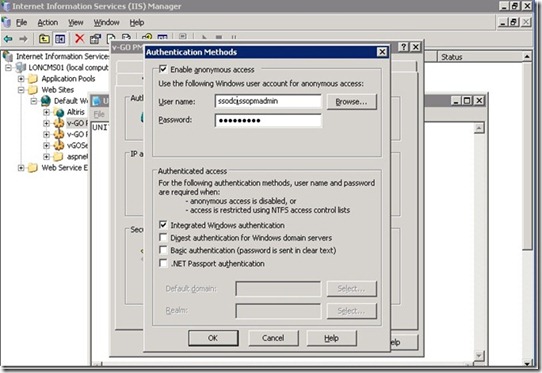The image size is (542, 373).
Task: Open the Action menu
Action: pyautogui.click(x=48, y=22)
